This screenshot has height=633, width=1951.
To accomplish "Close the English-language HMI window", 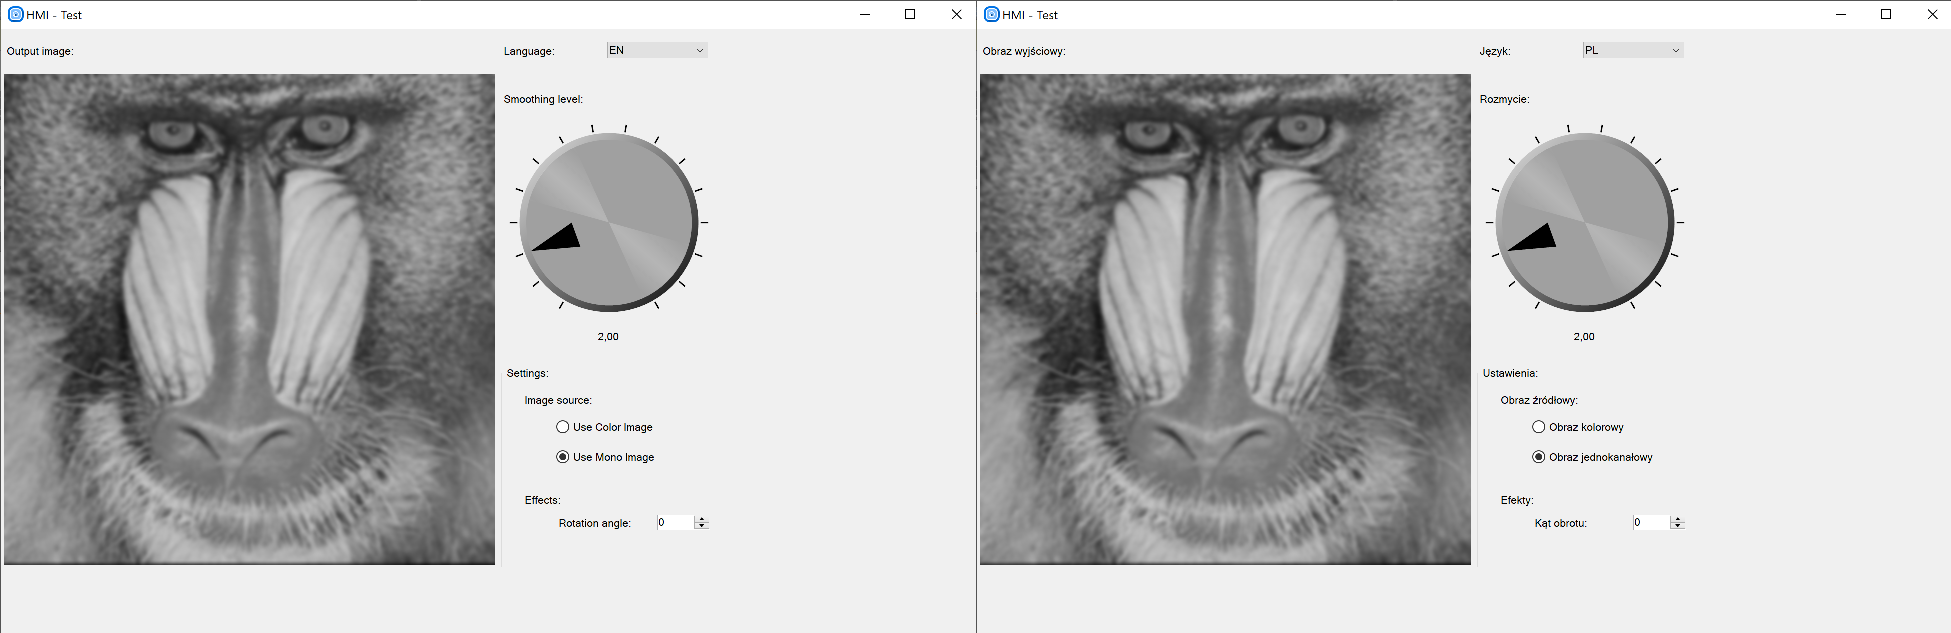I will [x=956, y=14].
